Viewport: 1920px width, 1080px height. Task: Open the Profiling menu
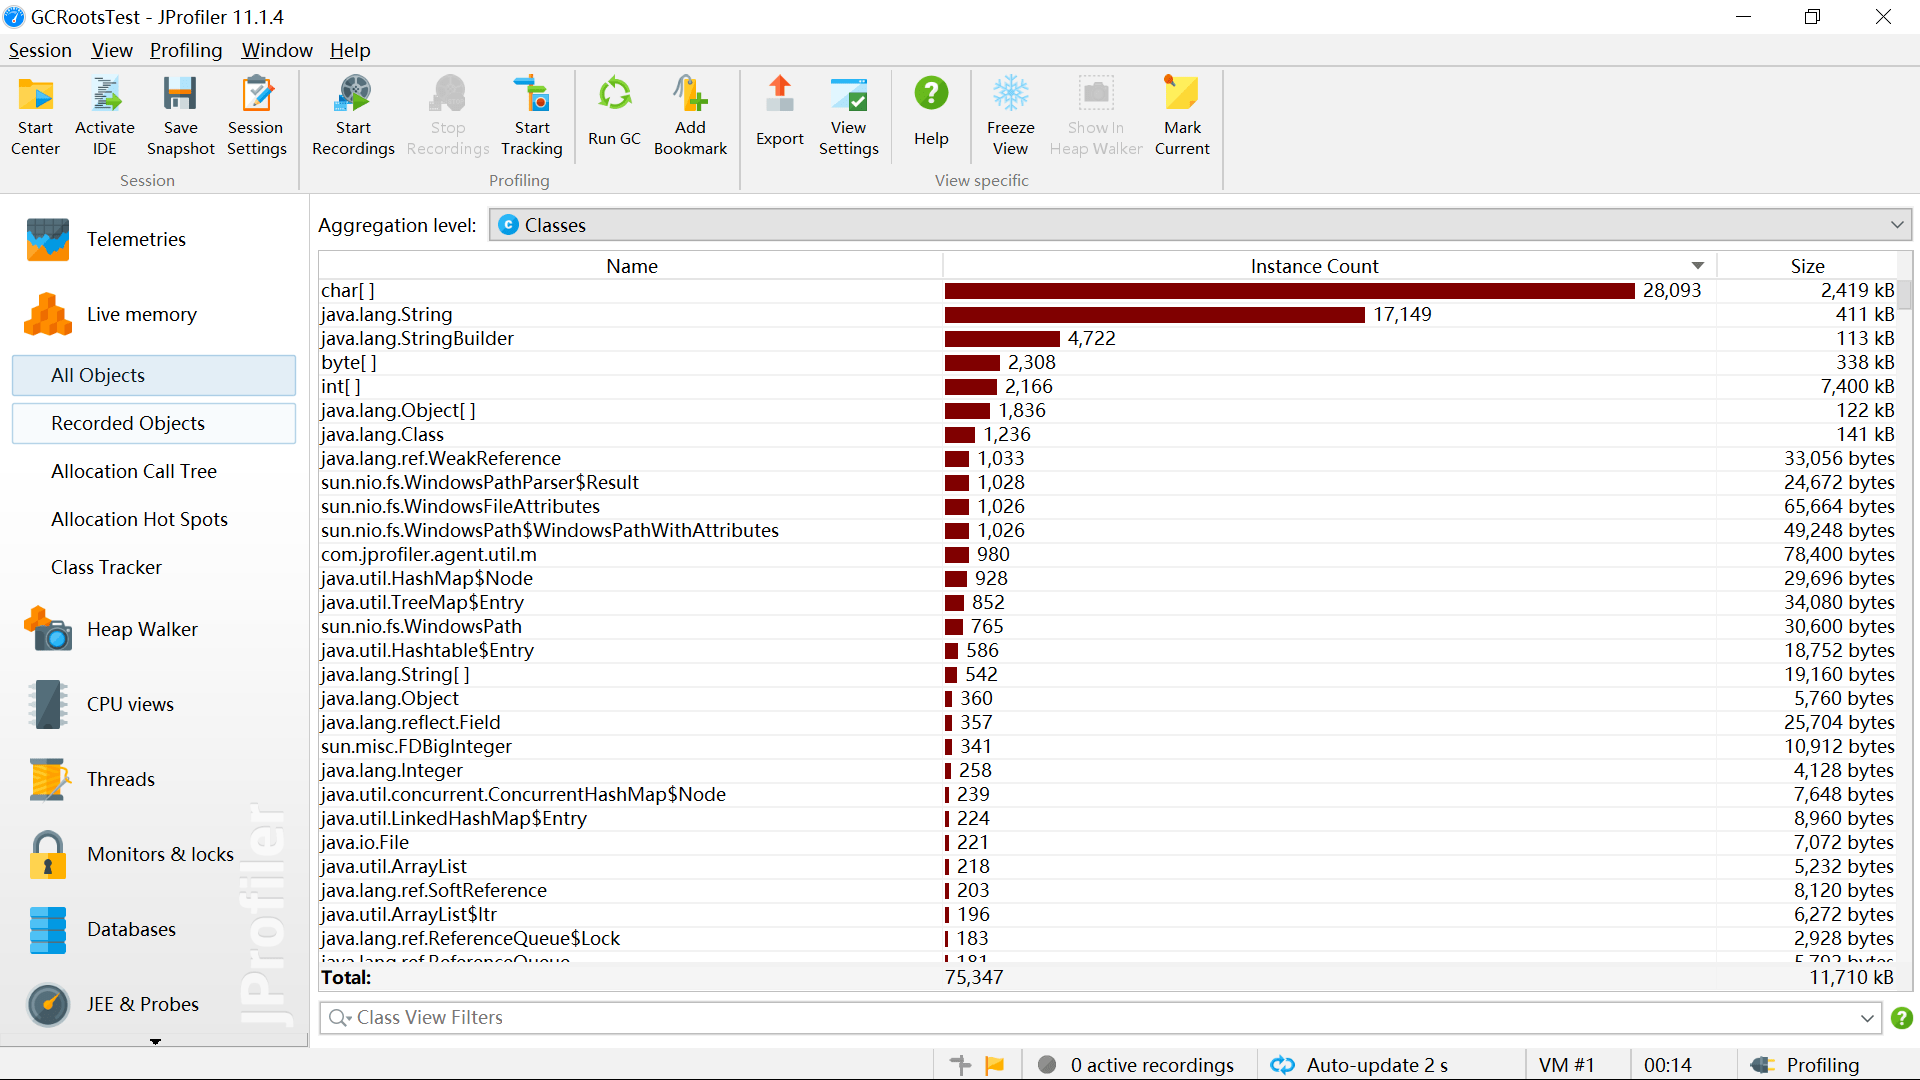(x=186, y=50)
